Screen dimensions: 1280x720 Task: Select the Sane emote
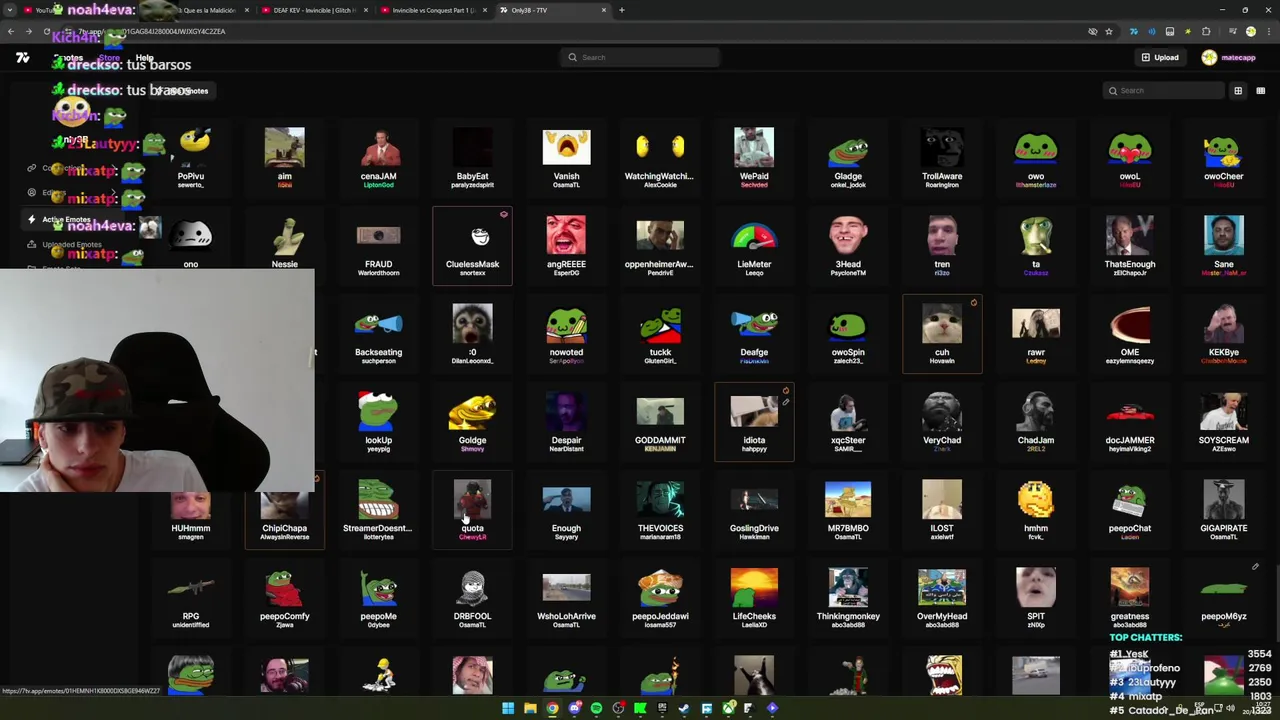[x=1224, y=246]
